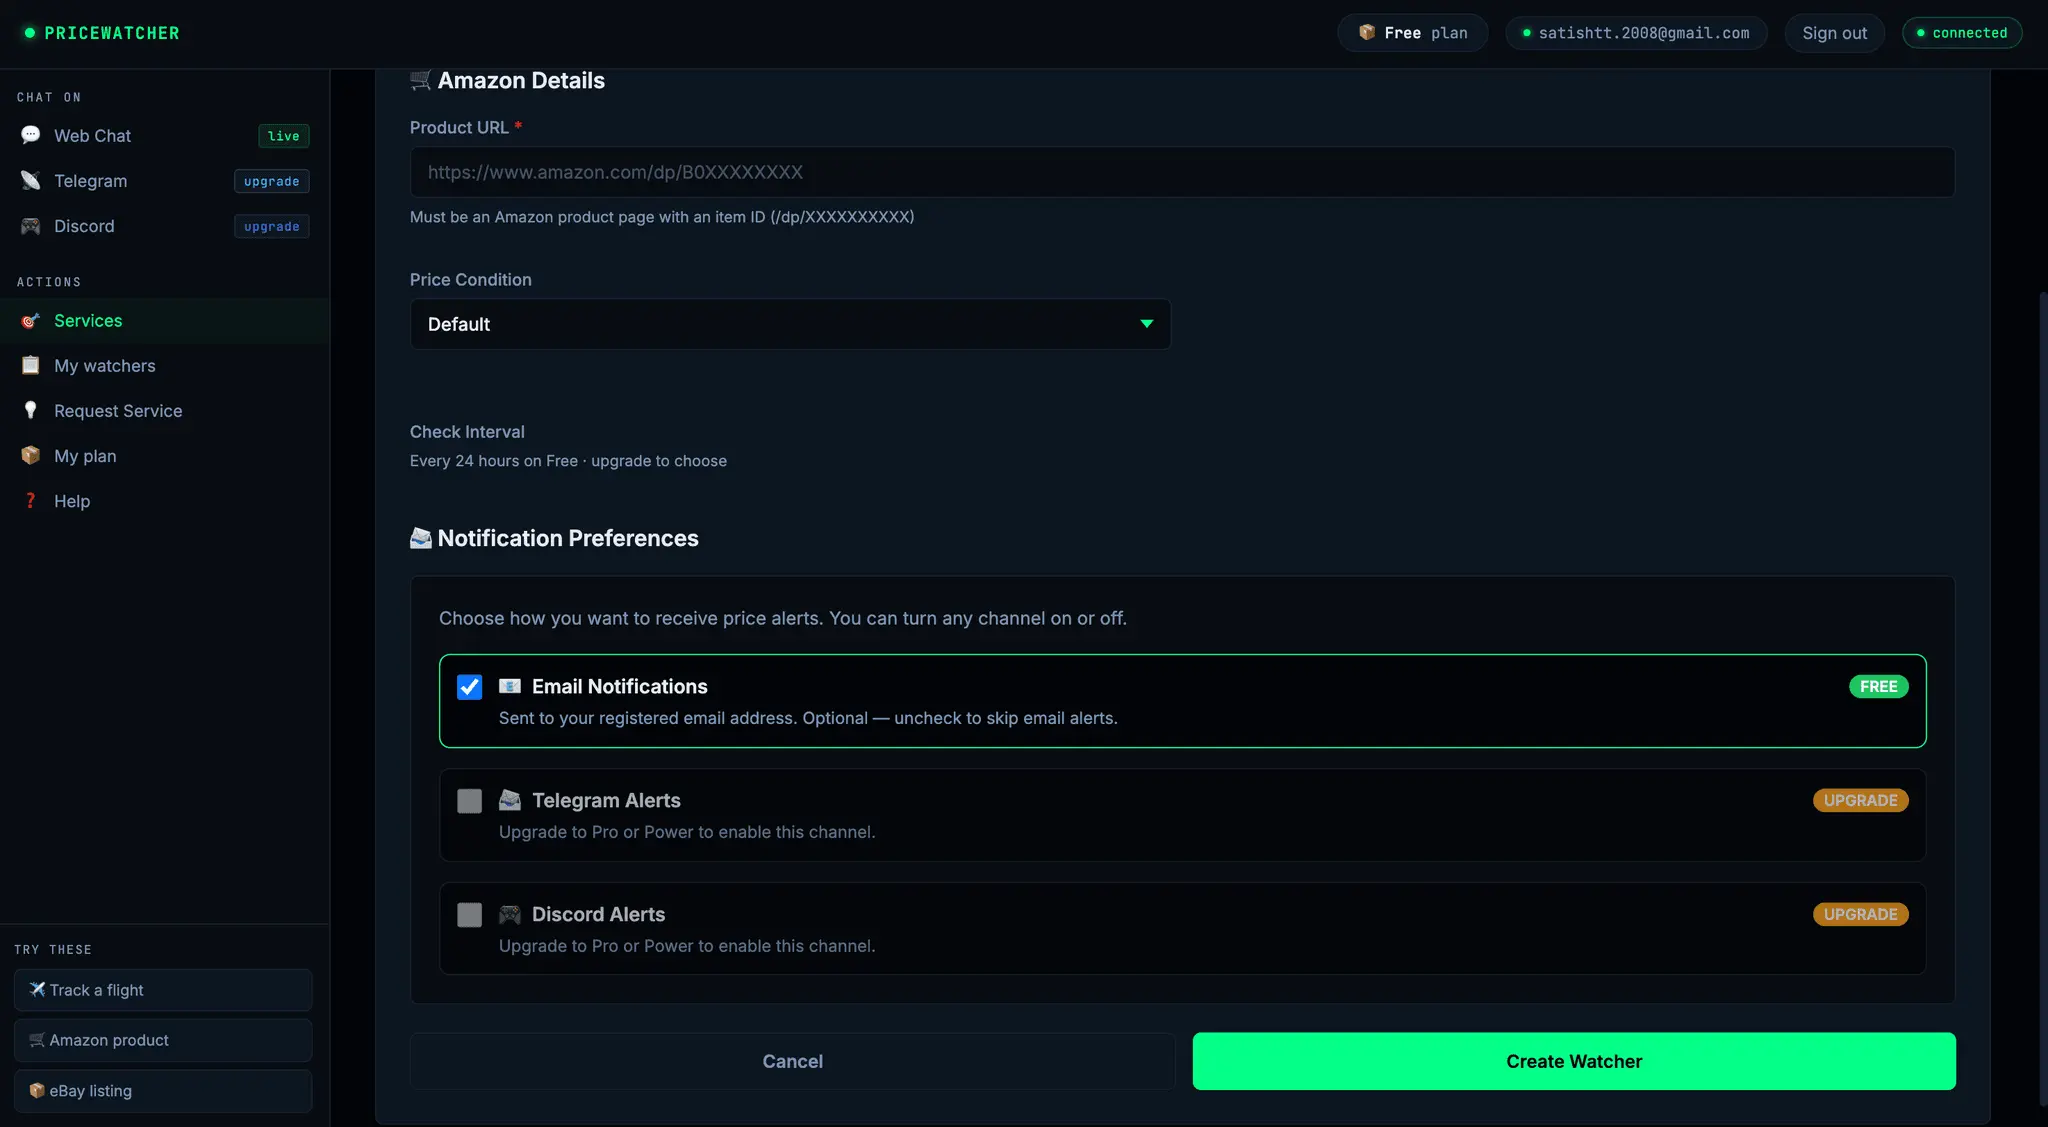
Task: Click the Cancel button
Action: tap(792, 1061)
